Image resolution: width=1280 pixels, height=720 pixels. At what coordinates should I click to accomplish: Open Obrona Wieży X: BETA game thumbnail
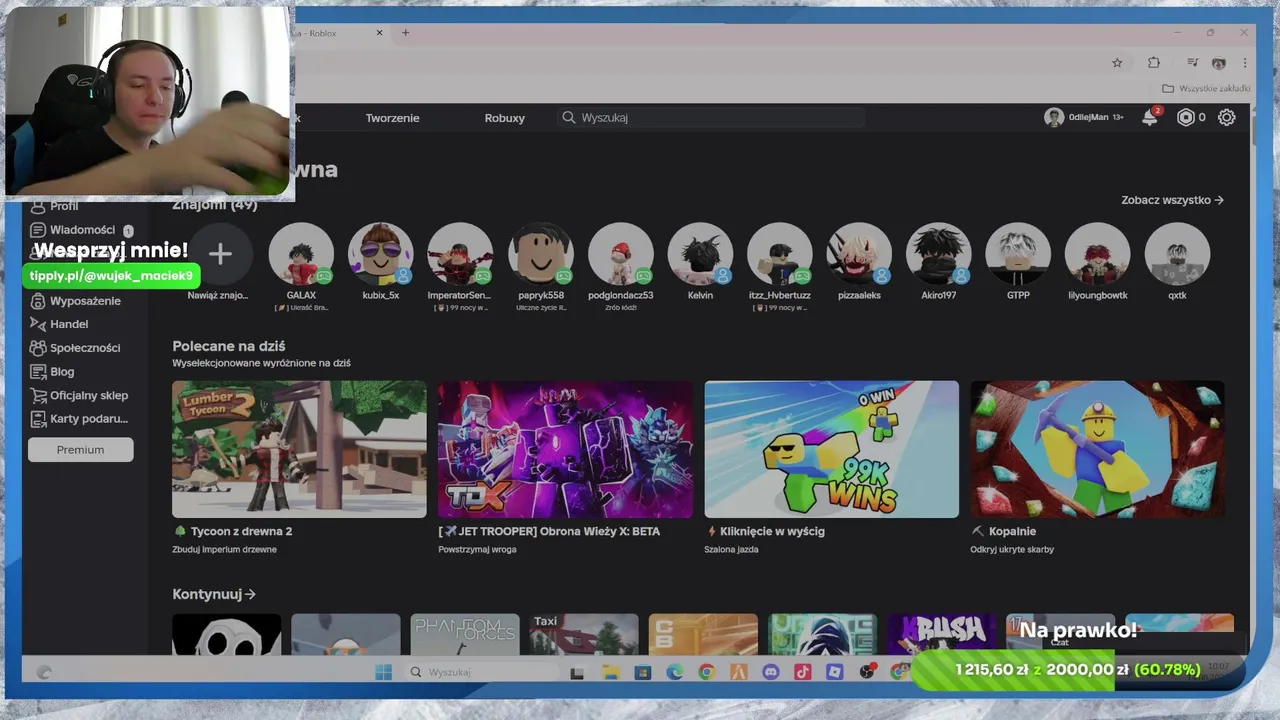(x=565, y=449)
